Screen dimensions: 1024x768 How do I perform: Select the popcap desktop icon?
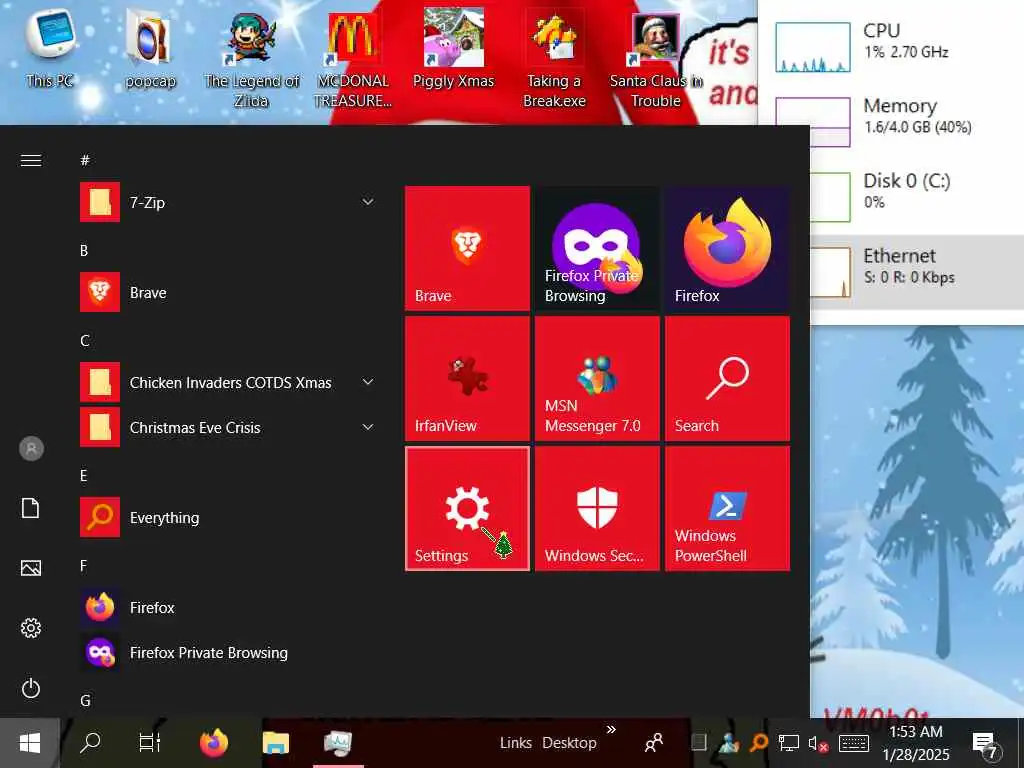coord(150,49)
